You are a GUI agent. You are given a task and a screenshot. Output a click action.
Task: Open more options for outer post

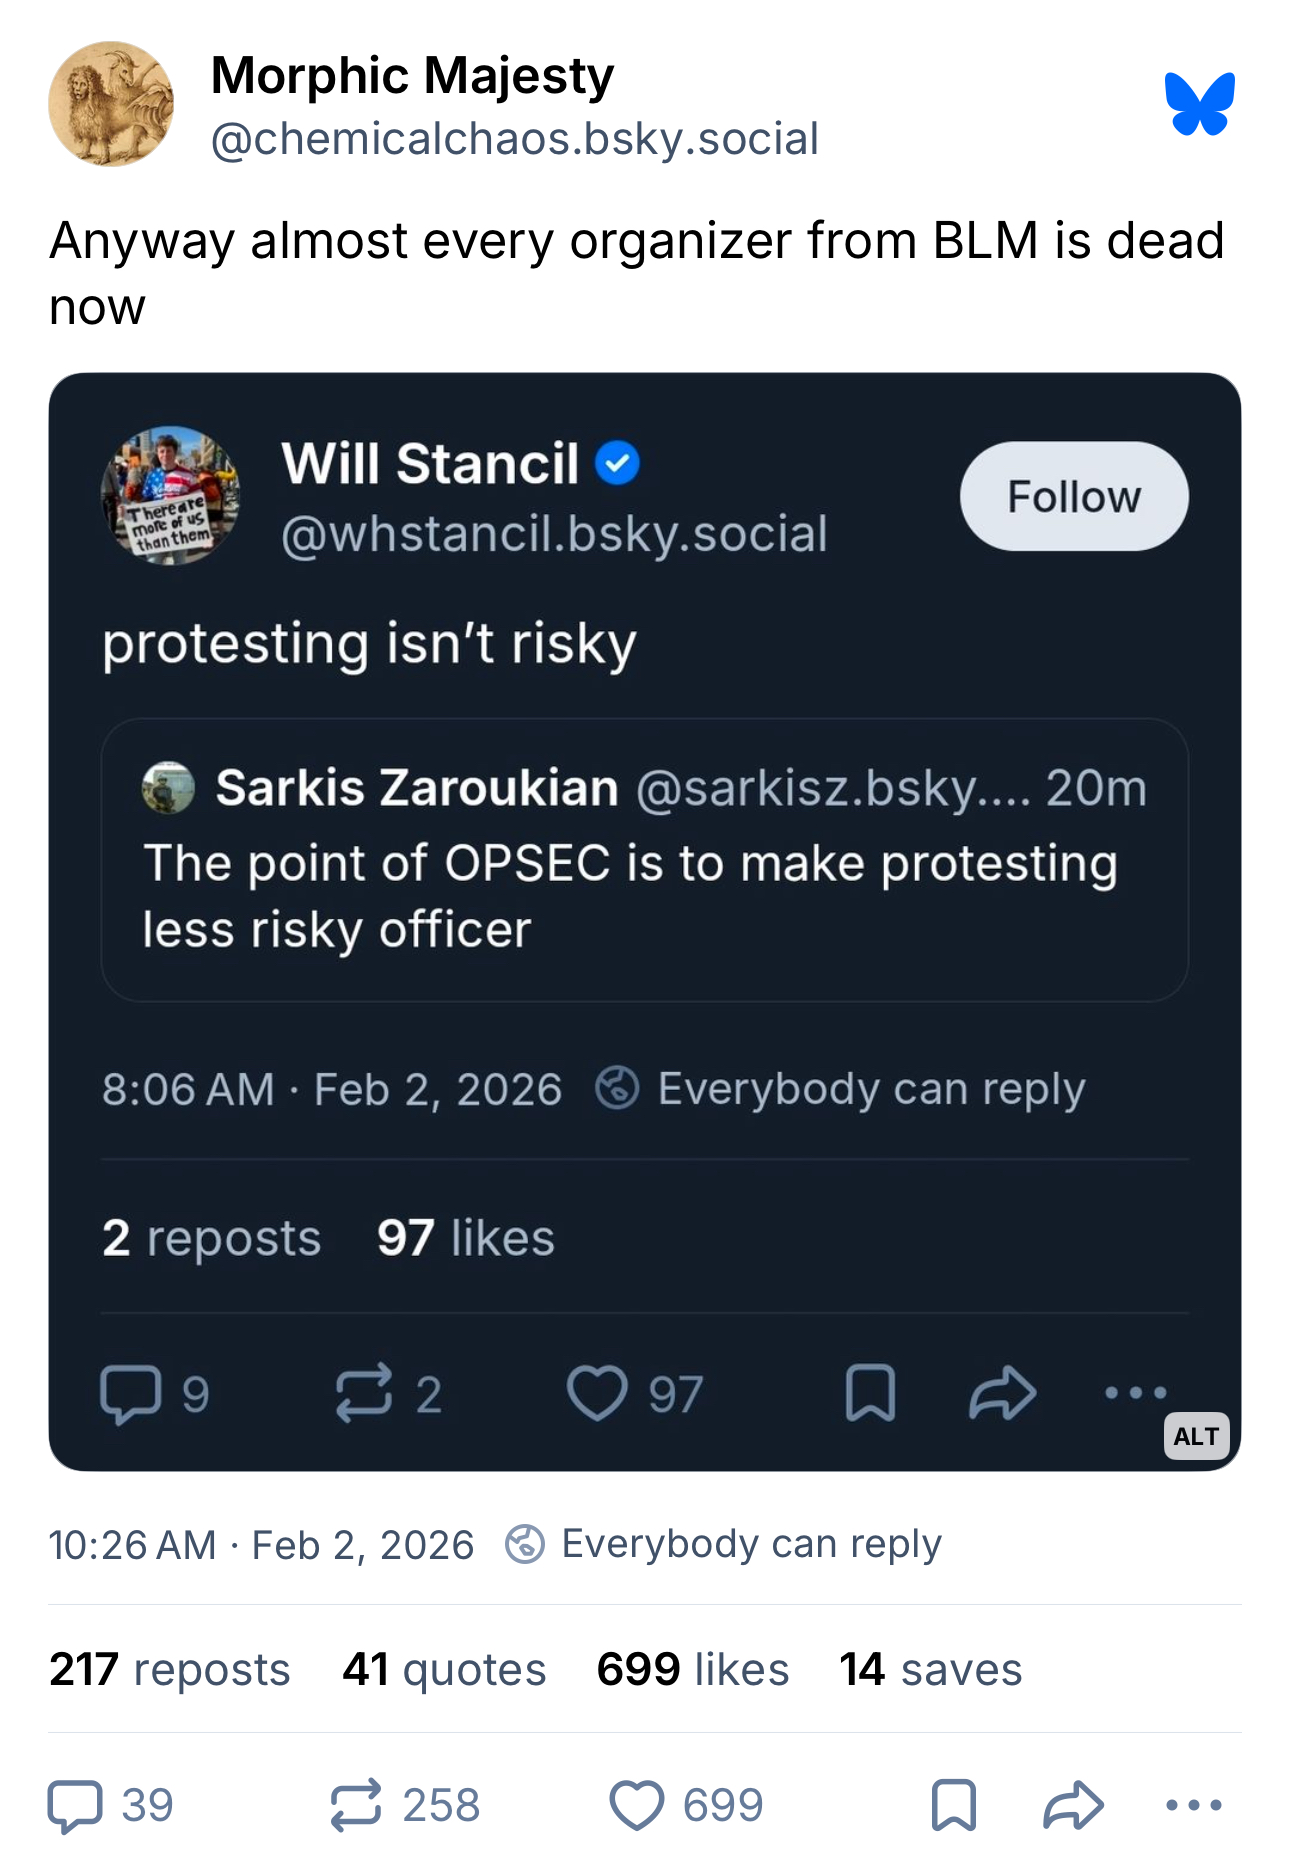pos(1194,1806)
